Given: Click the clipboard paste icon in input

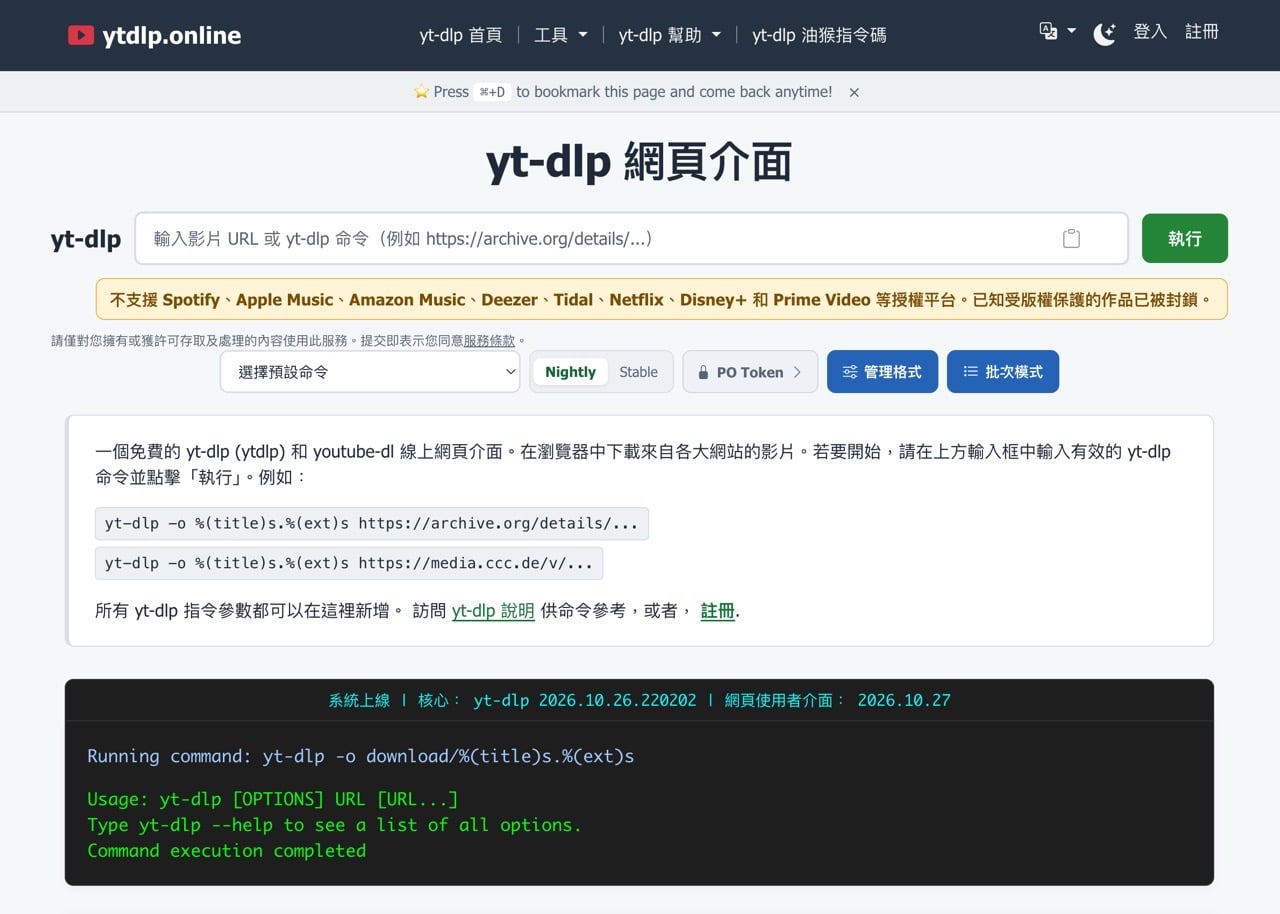Looking at the screenshot, I should (x=1071, y=238).
